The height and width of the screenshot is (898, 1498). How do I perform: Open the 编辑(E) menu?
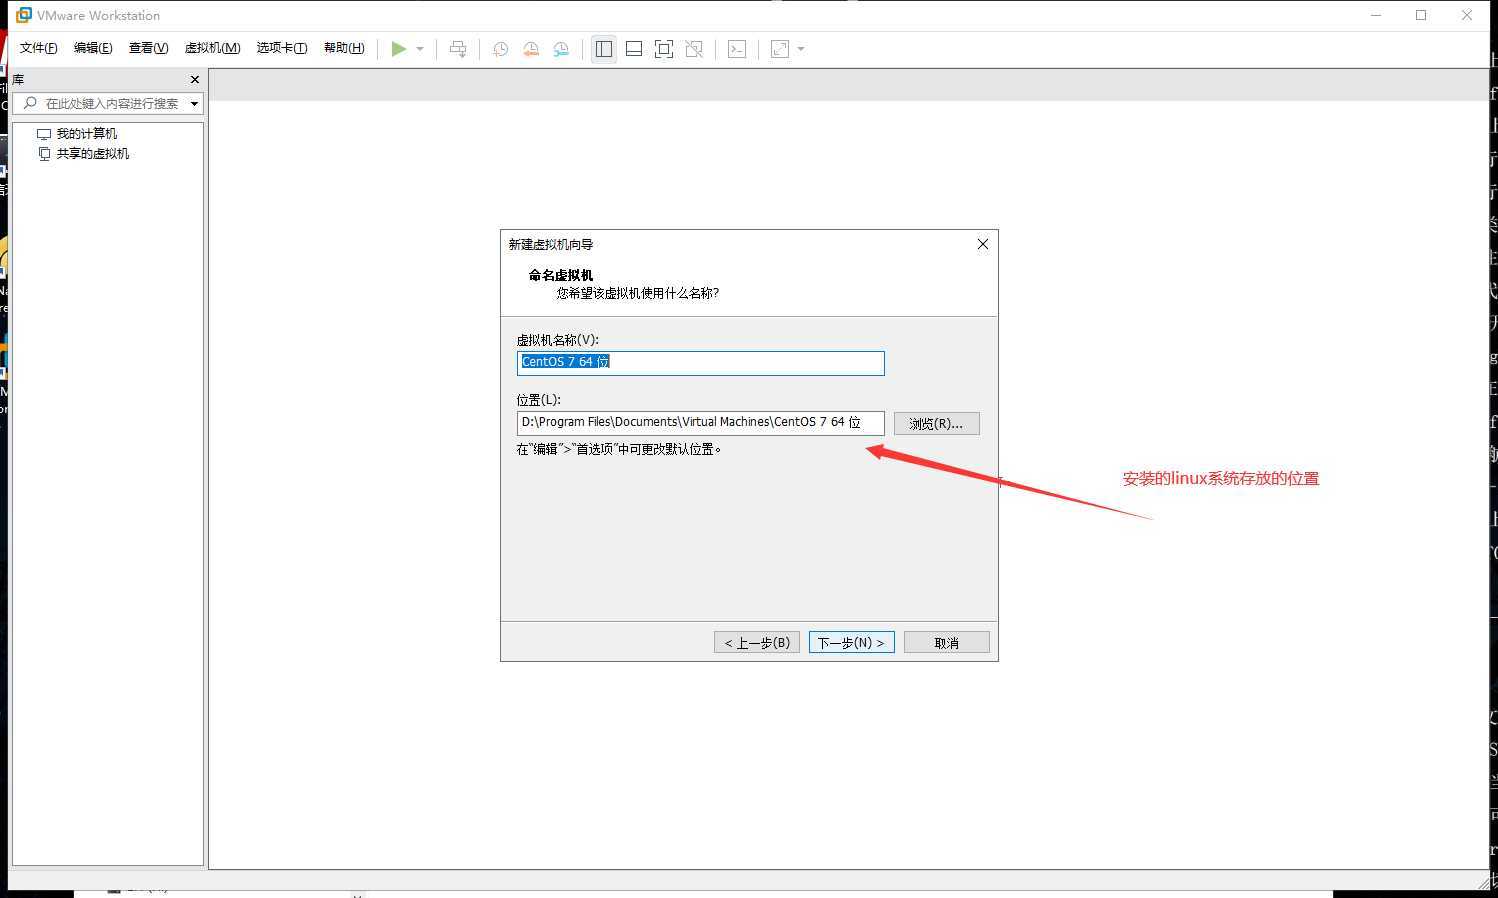pyautogui.click(x=93, y=48)
